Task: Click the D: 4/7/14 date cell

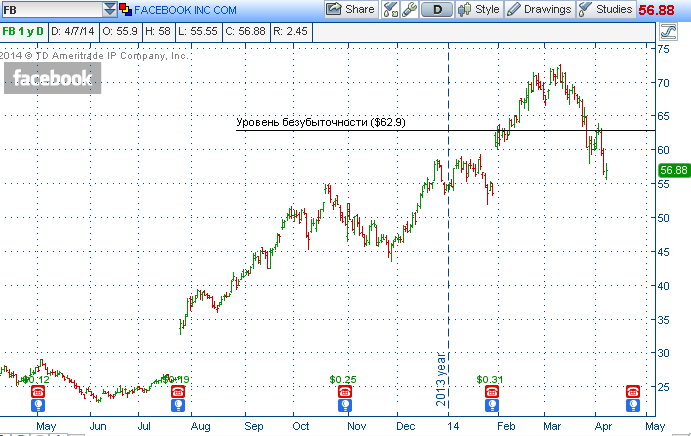Action: (x=73, y=31)
